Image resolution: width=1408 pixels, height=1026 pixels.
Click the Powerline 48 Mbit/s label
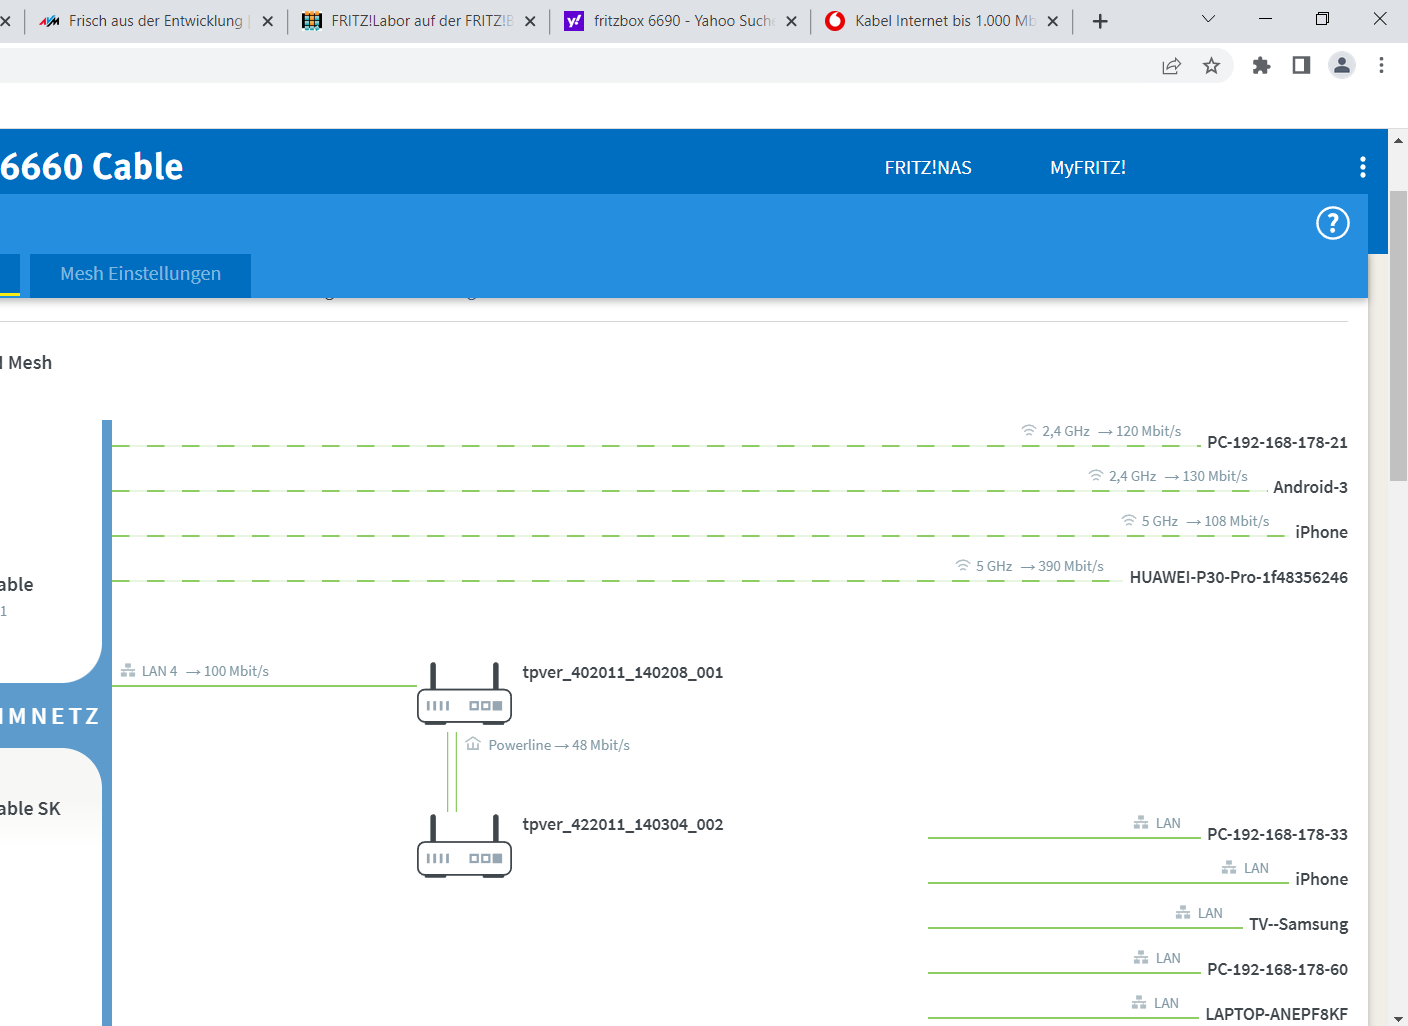559,745
